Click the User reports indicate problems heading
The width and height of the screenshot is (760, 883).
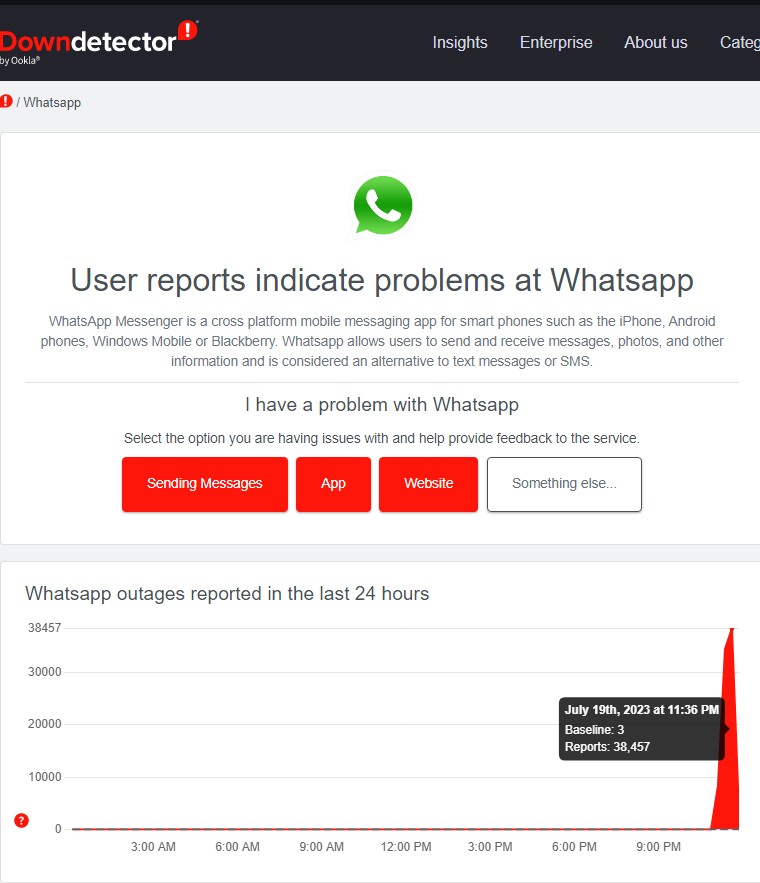click(382, 280)
